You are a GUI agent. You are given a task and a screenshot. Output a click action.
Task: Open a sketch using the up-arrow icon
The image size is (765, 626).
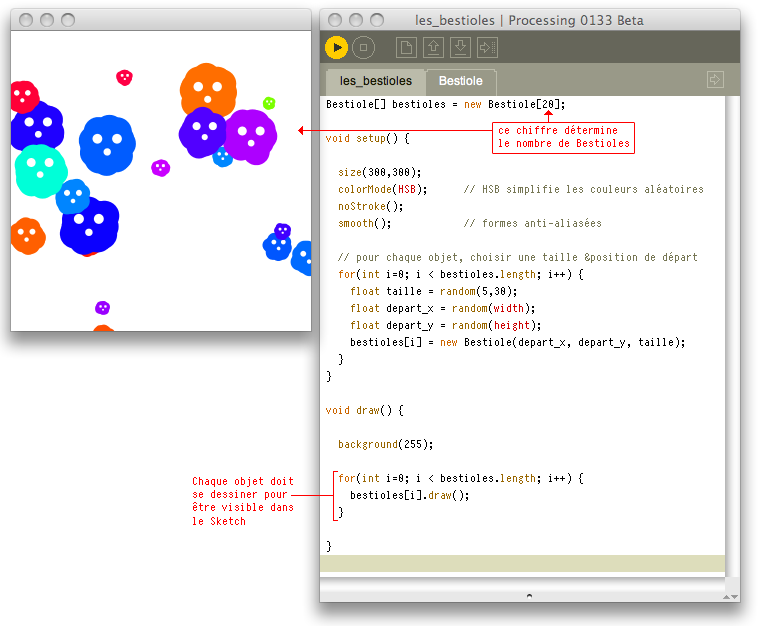coord(433,47)
